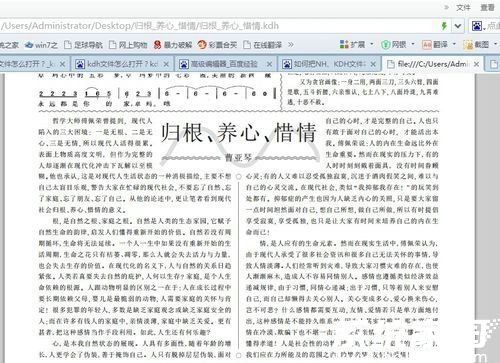Screen dimensions: 500x363
Task: Open the 查看 menu
Action: click(487, 7)
